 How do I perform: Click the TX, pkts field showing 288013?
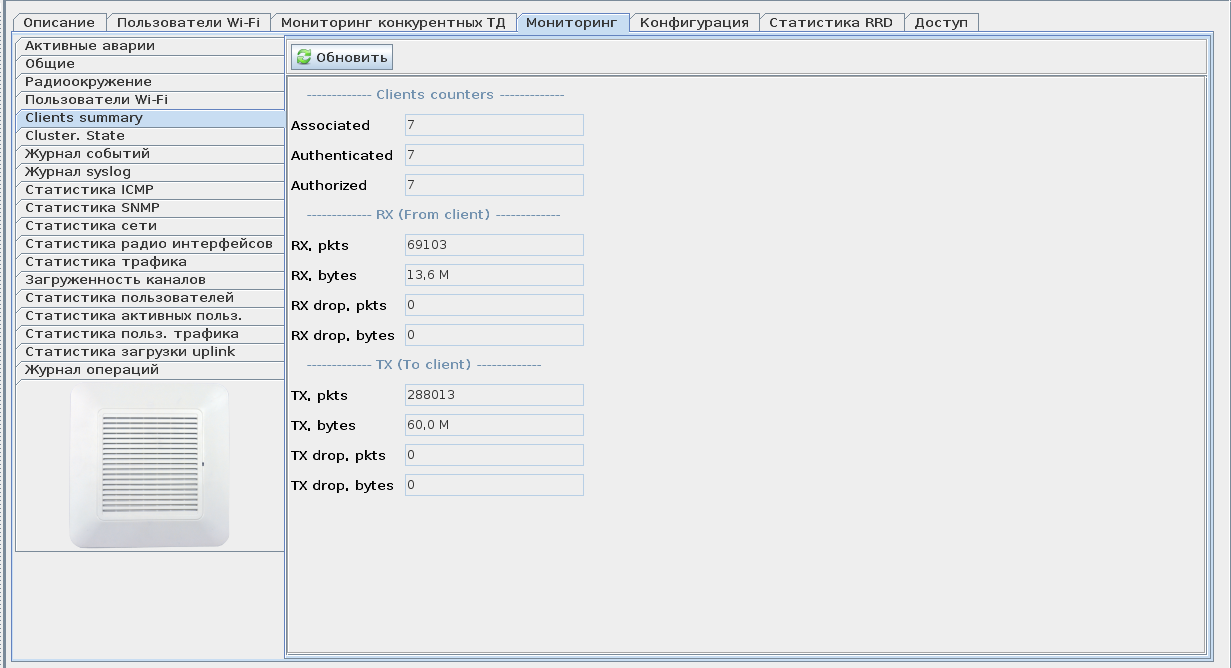[494, 395]
